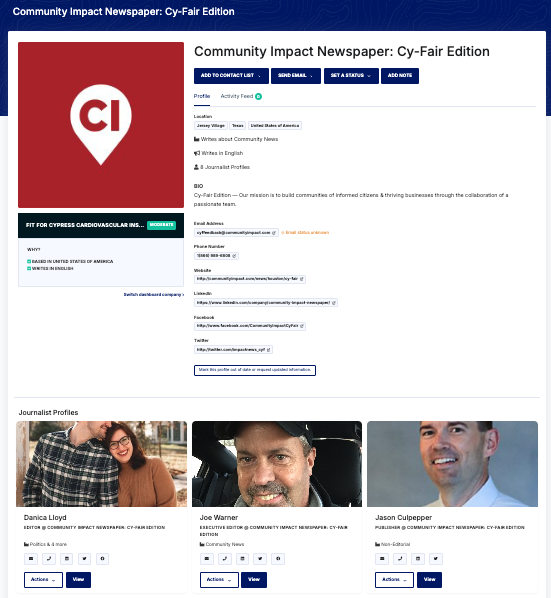Click the Joe Warner name heading
This screenshot has width=551, height=598.
point(219,518)
